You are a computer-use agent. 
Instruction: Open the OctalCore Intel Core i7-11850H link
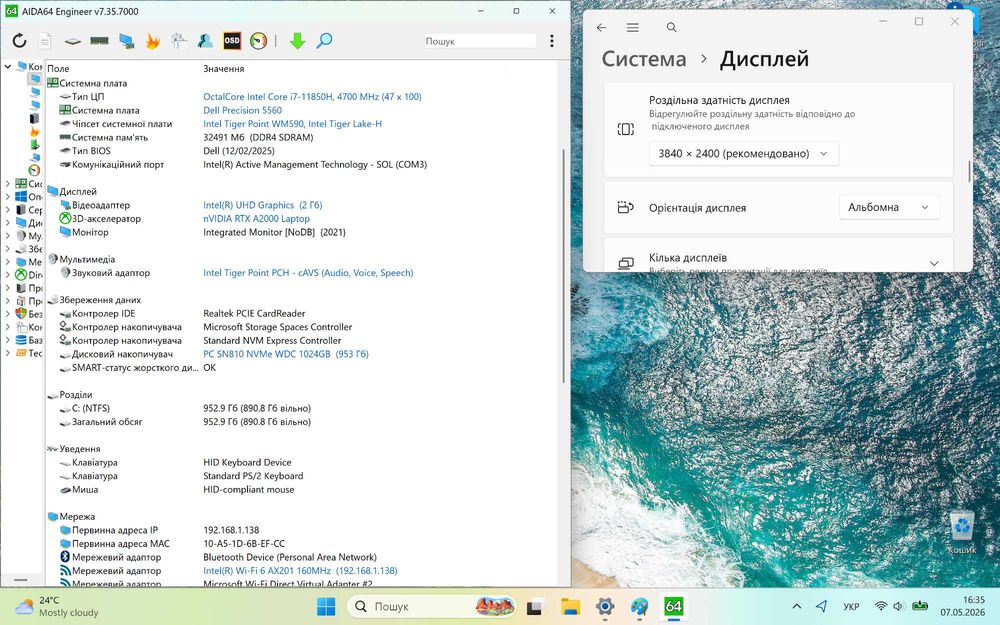pyautogui.click(x=312, y=97)
